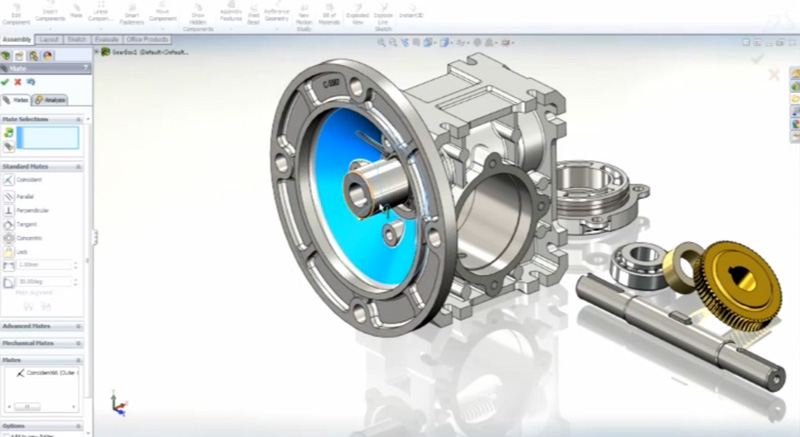
Task: Select the Analysis tab in PropertyManager
Action: 50,100
